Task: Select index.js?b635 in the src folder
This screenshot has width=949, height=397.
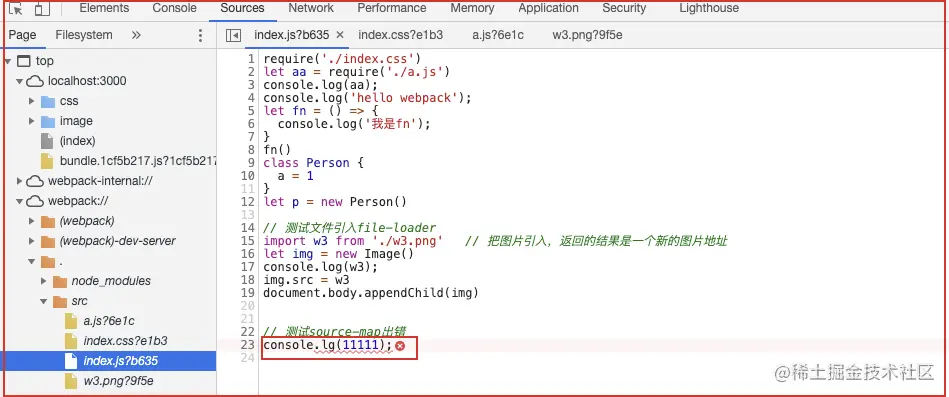Action: click(120, 361)
